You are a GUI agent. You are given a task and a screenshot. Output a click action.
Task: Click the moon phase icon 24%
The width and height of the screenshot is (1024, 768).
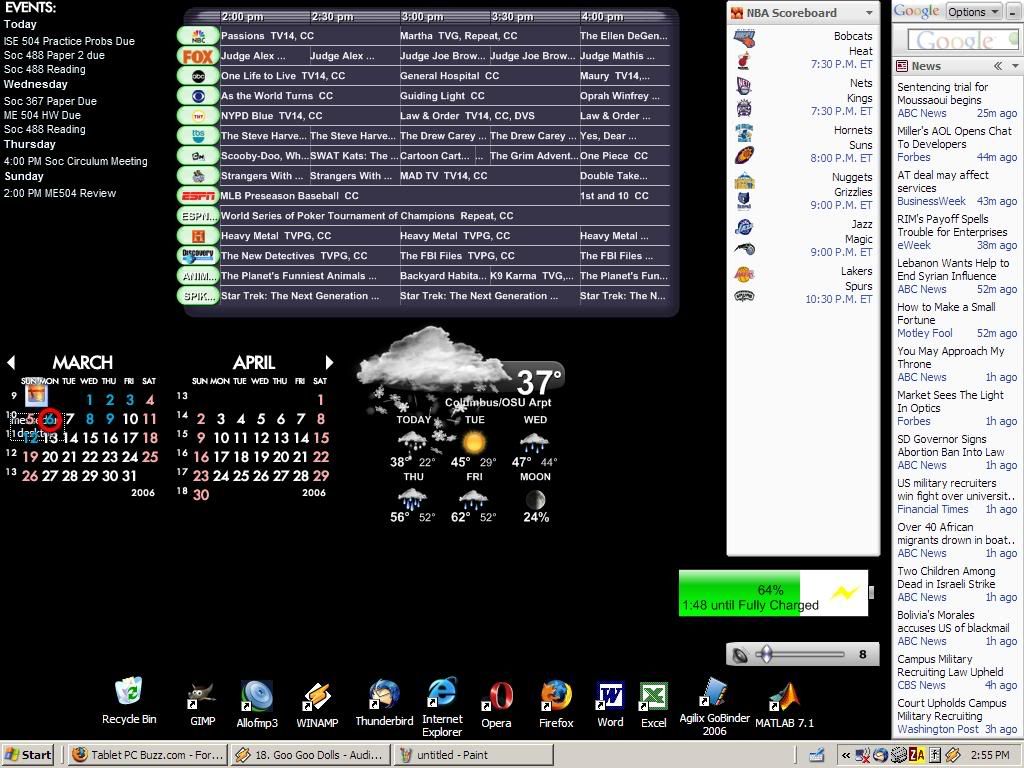click(536, 500)
